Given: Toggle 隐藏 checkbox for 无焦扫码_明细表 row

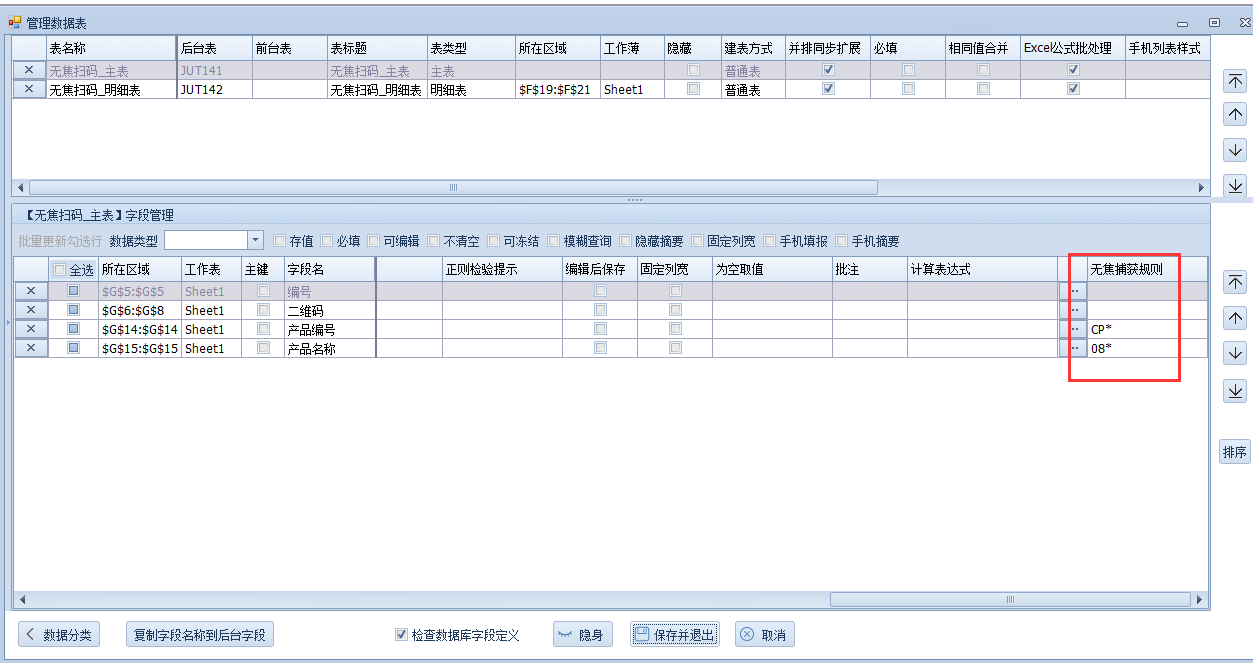Looking at the screenshot, I should click(693, 89).
